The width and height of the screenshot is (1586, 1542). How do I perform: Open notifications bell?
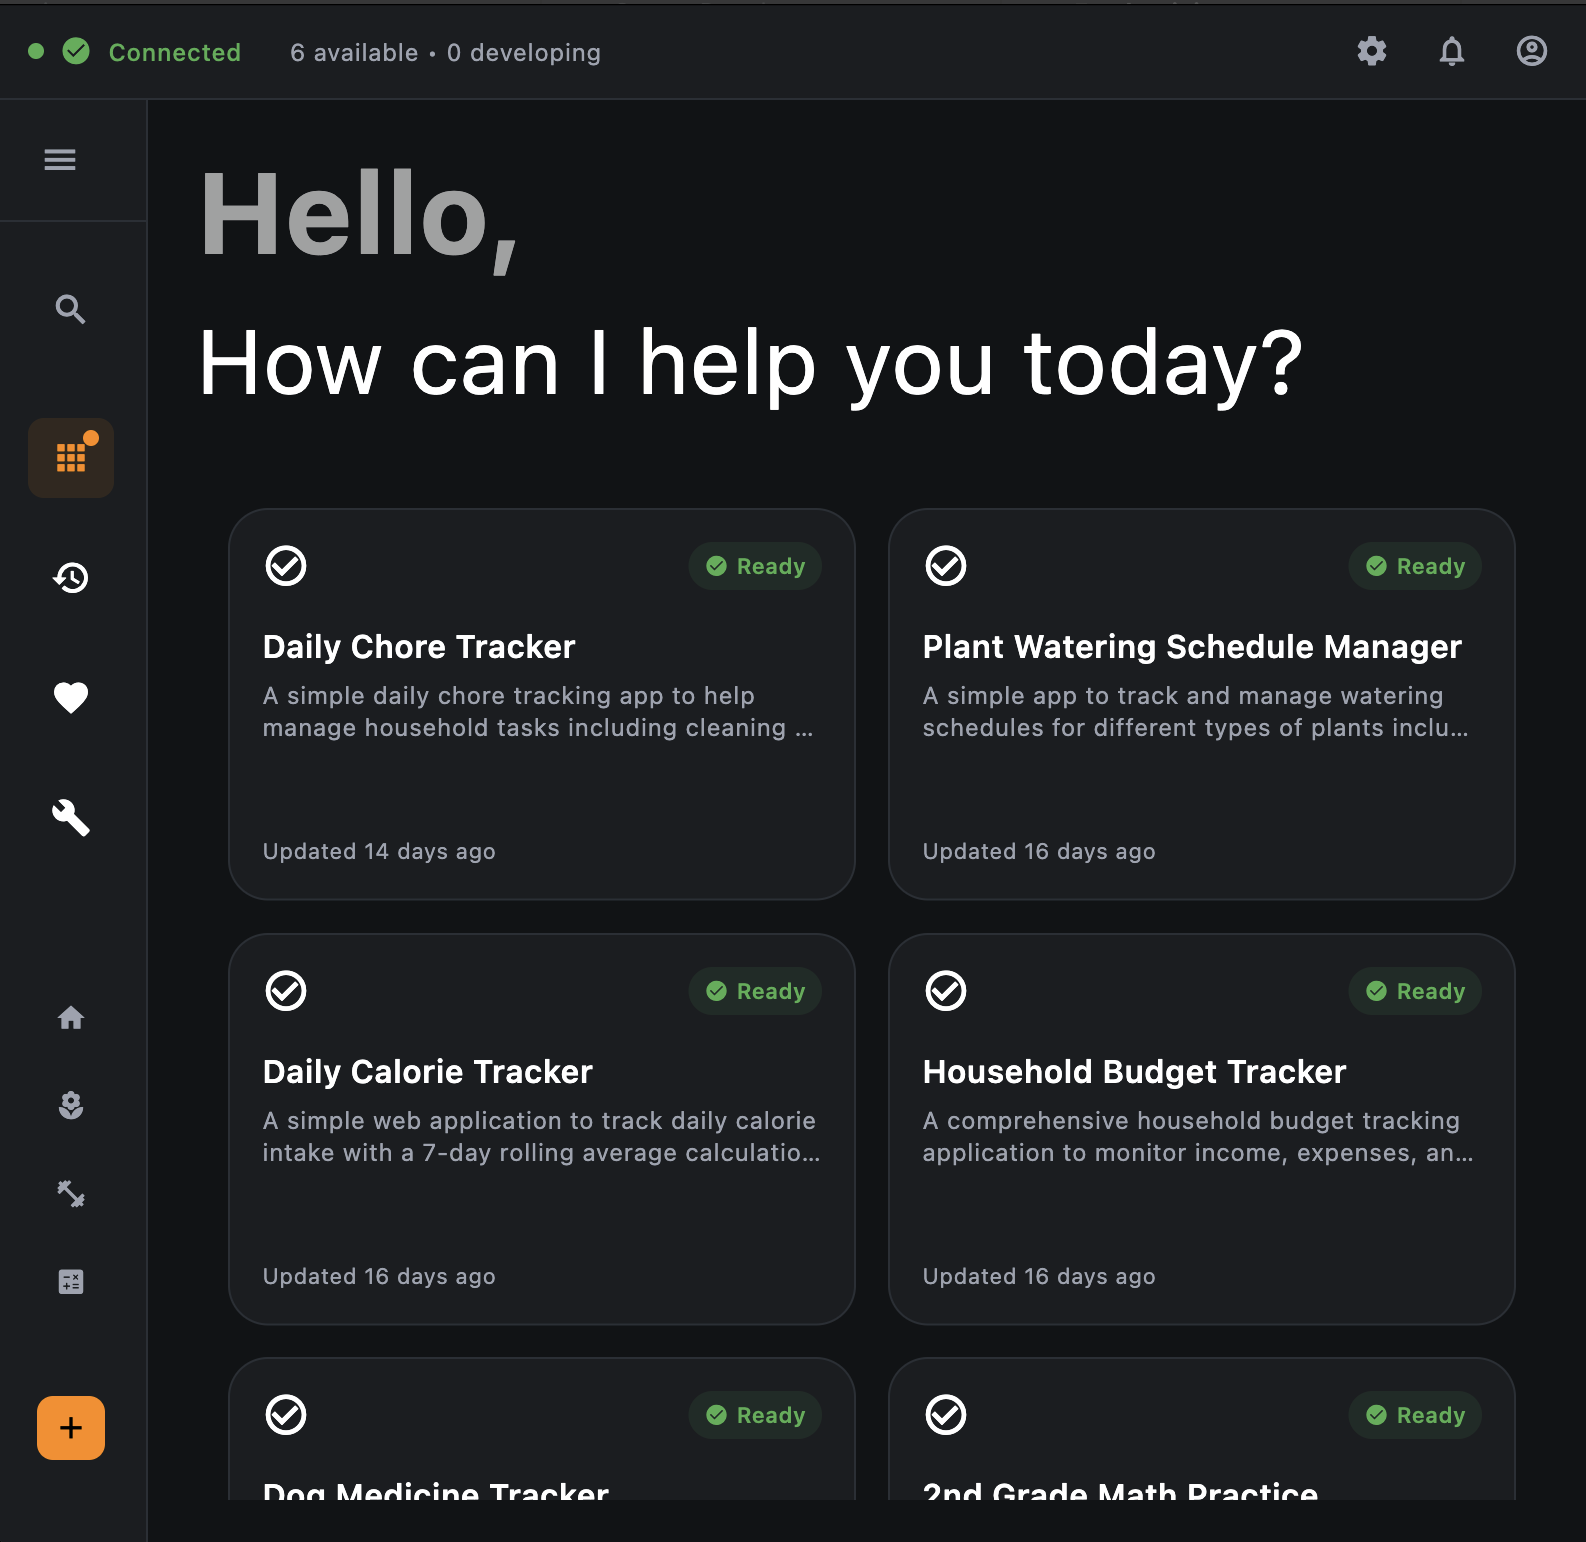1452,51
